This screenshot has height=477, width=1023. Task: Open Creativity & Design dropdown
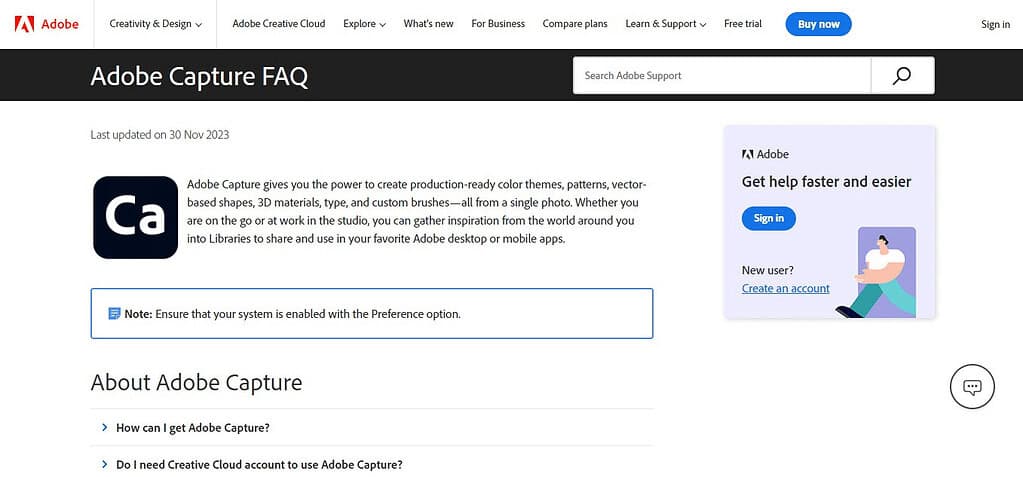pyautogui.click(x=155, y=24)
